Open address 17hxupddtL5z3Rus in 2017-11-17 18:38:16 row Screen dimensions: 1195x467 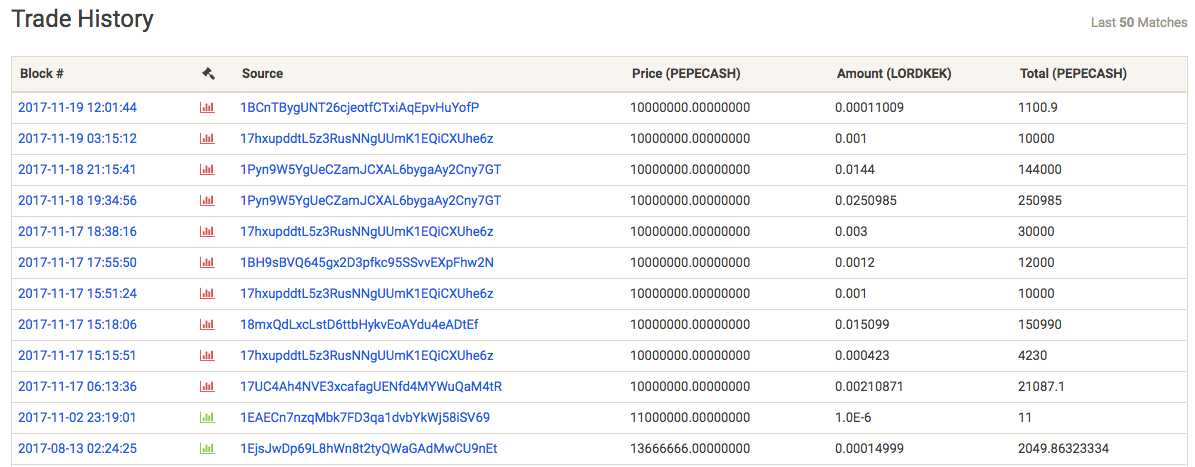pos(367,232)
